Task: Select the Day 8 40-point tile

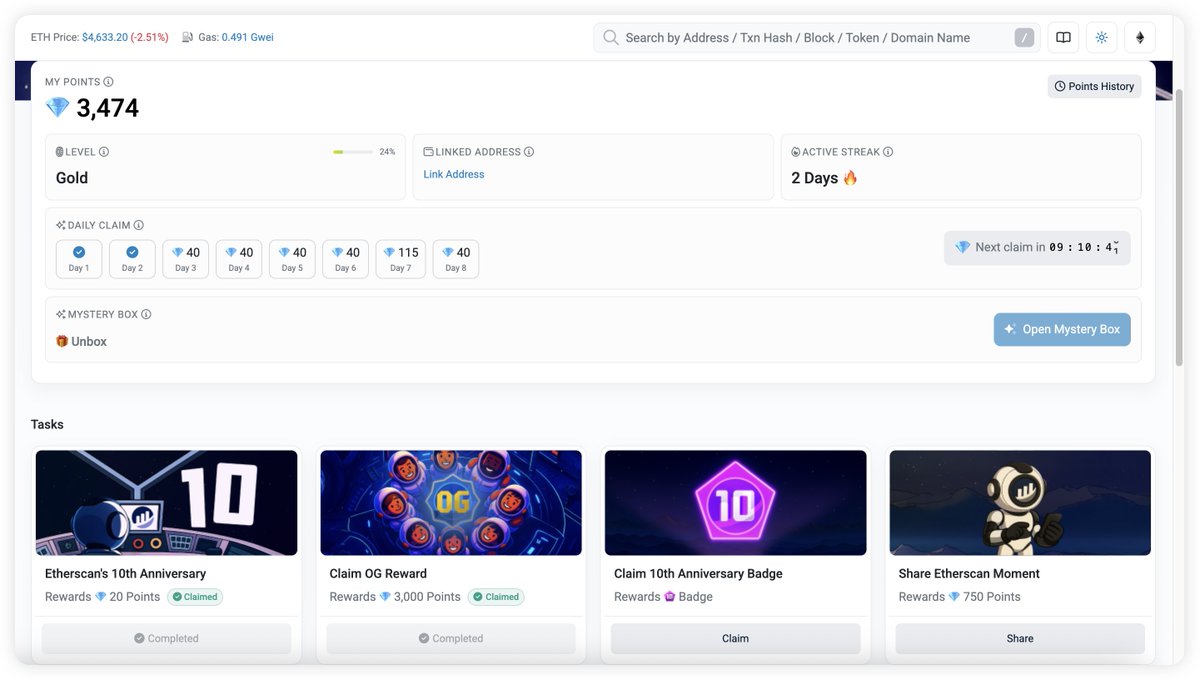Action: pos(456,259)
